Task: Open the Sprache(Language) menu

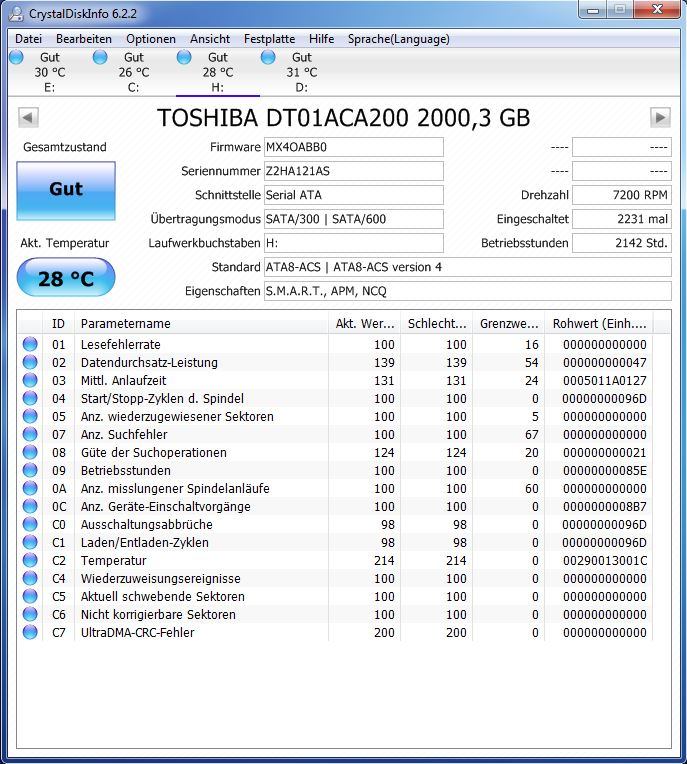Action: coord(399,39)
